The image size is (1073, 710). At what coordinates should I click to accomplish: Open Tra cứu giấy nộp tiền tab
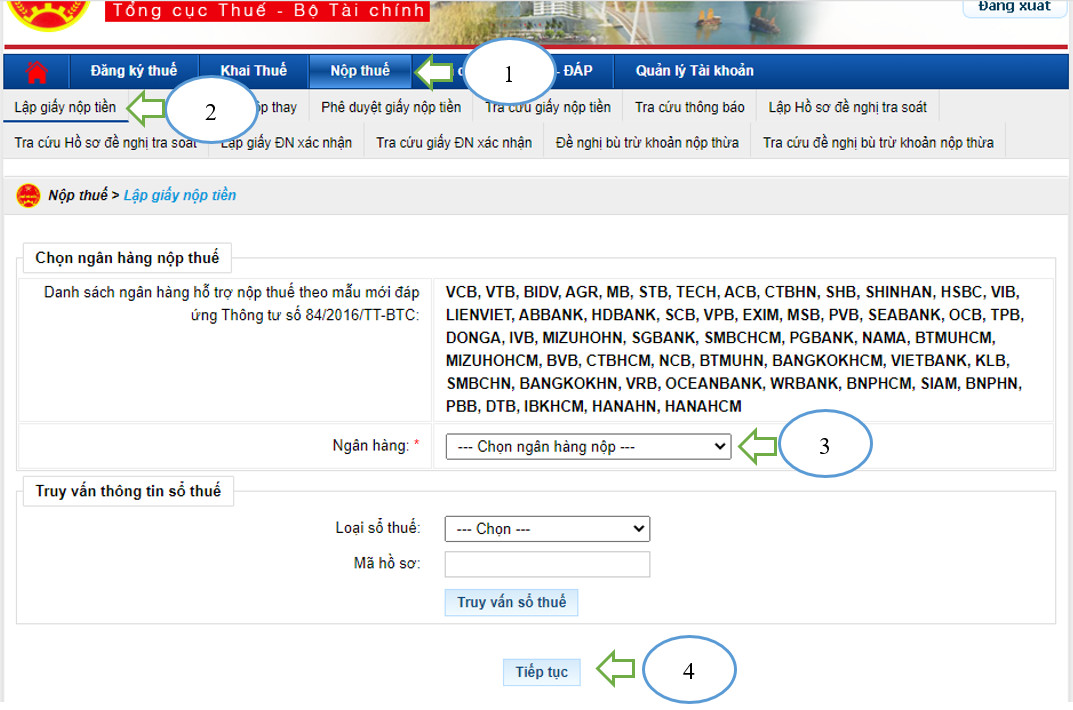click(547, 107)
